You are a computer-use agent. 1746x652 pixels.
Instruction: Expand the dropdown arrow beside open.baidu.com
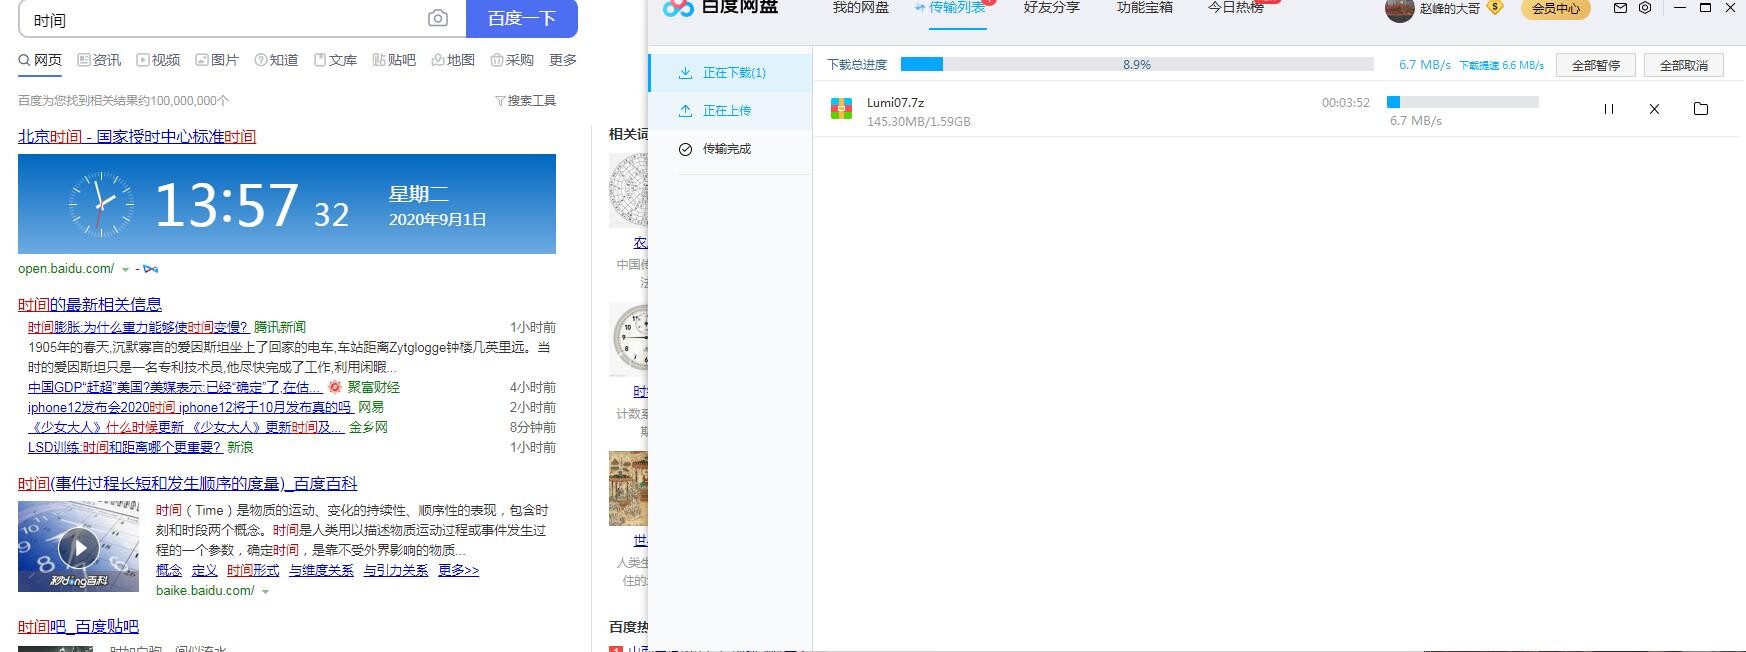pyautogui.click(x=125, y=270)
